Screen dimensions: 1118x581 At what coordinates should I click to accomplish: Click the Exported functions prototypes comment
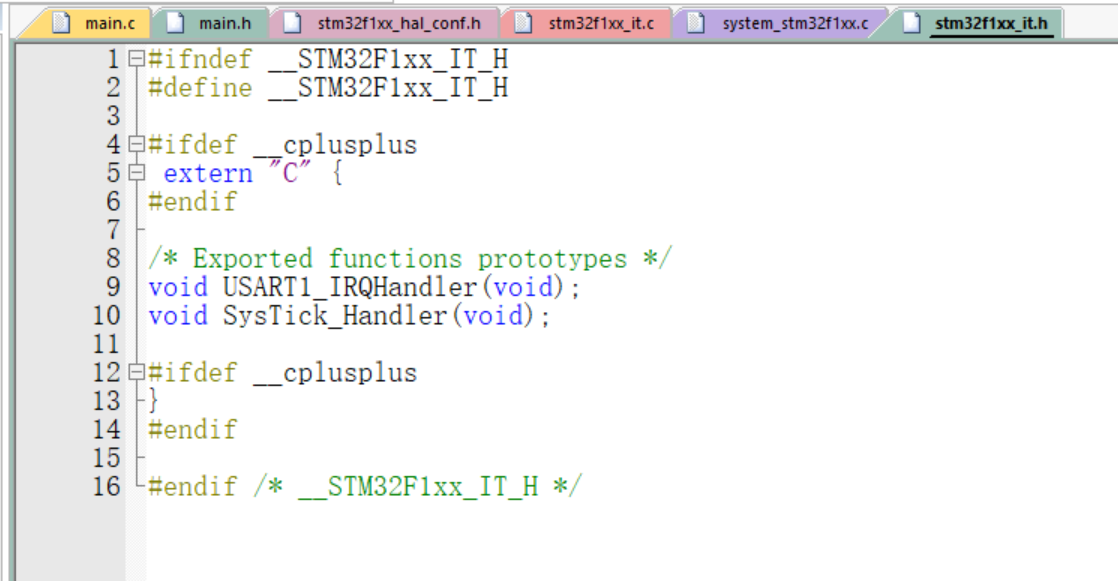pos(410,258)
